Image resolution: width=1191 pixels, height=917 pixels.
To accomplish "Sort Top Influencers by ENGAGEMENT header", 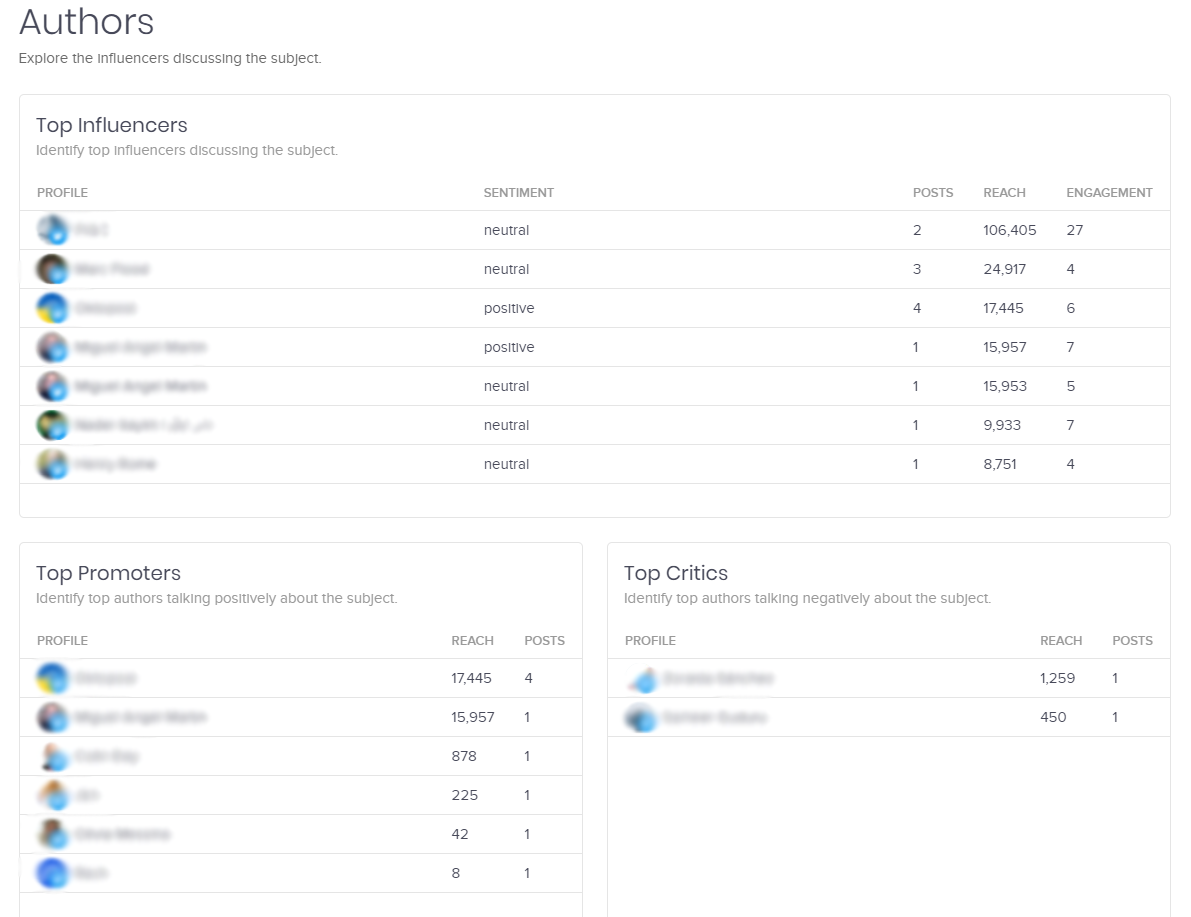I will point(1109,192).
